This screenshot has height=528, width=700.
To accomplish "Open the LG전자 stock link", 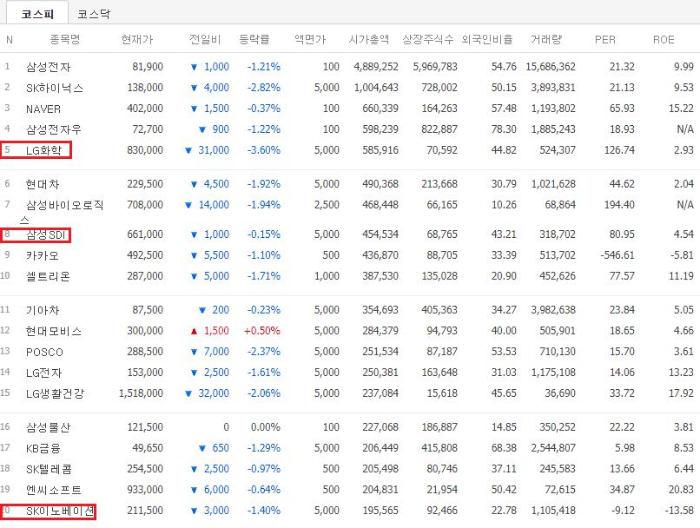I will pyautogui.click(x=44, y=373).
